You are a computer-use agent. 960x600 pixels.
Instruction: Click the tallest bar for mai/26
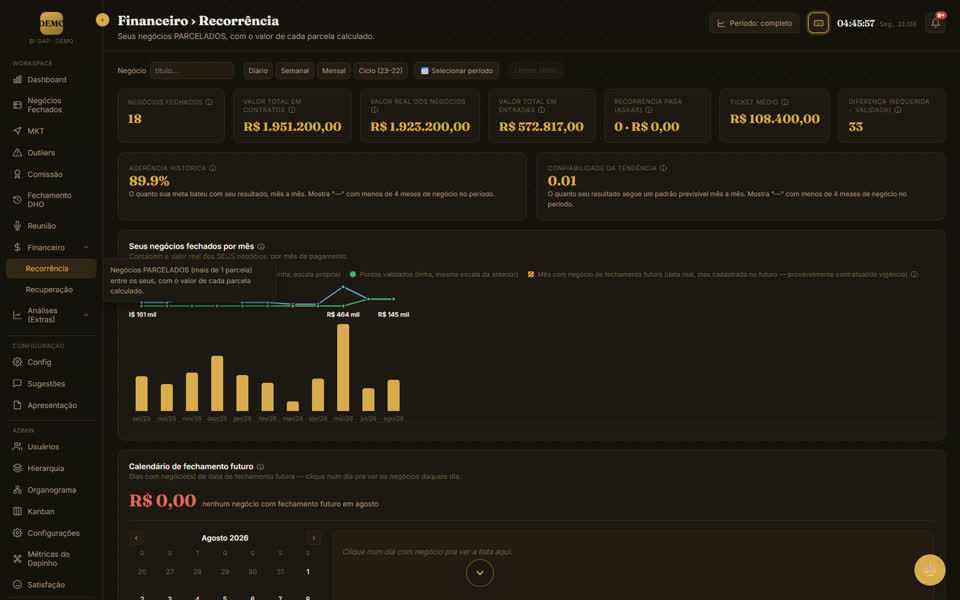point(343,367)
